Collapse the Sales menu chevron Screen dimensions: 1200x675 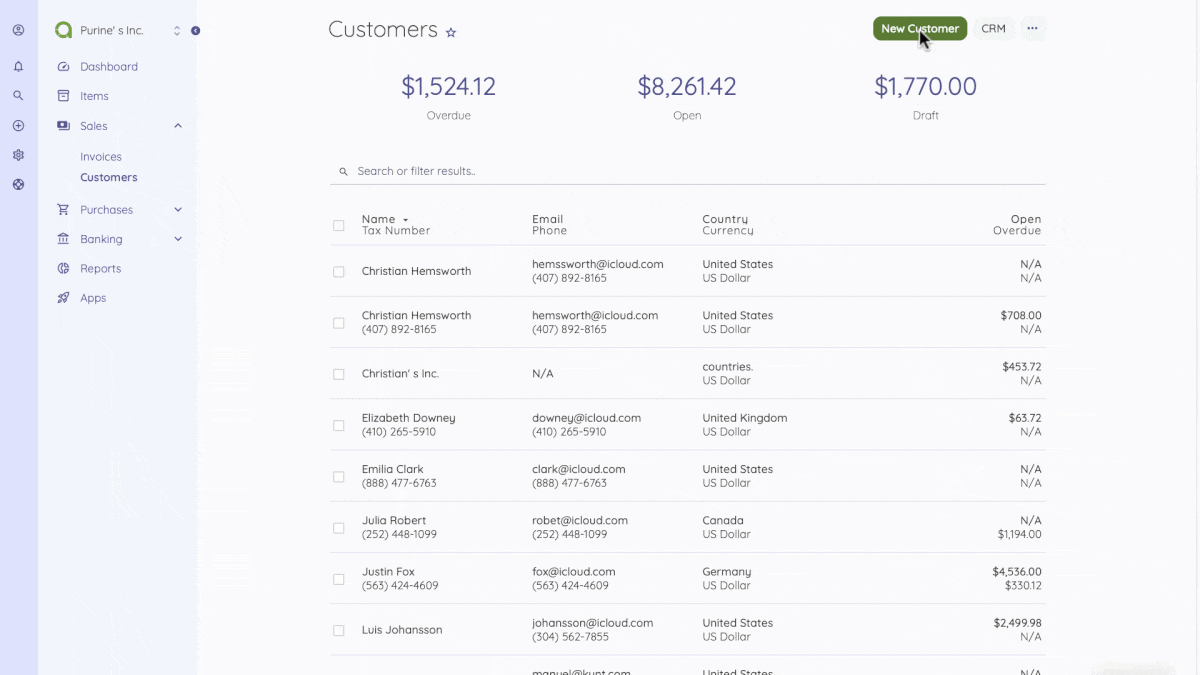(x=178, y=126)
